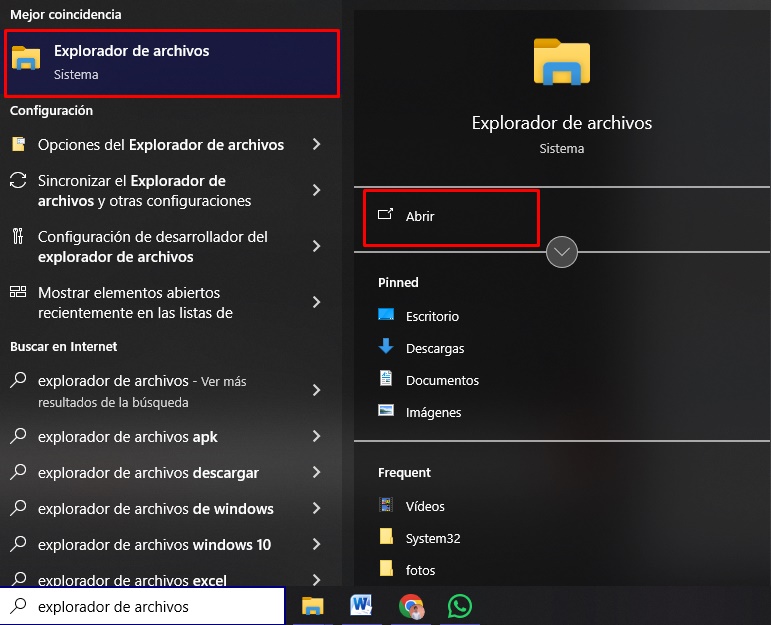Expand arrow for explorador de archivos windows 10
Screen dimensions: 771x625
click(x=317, y=544)
